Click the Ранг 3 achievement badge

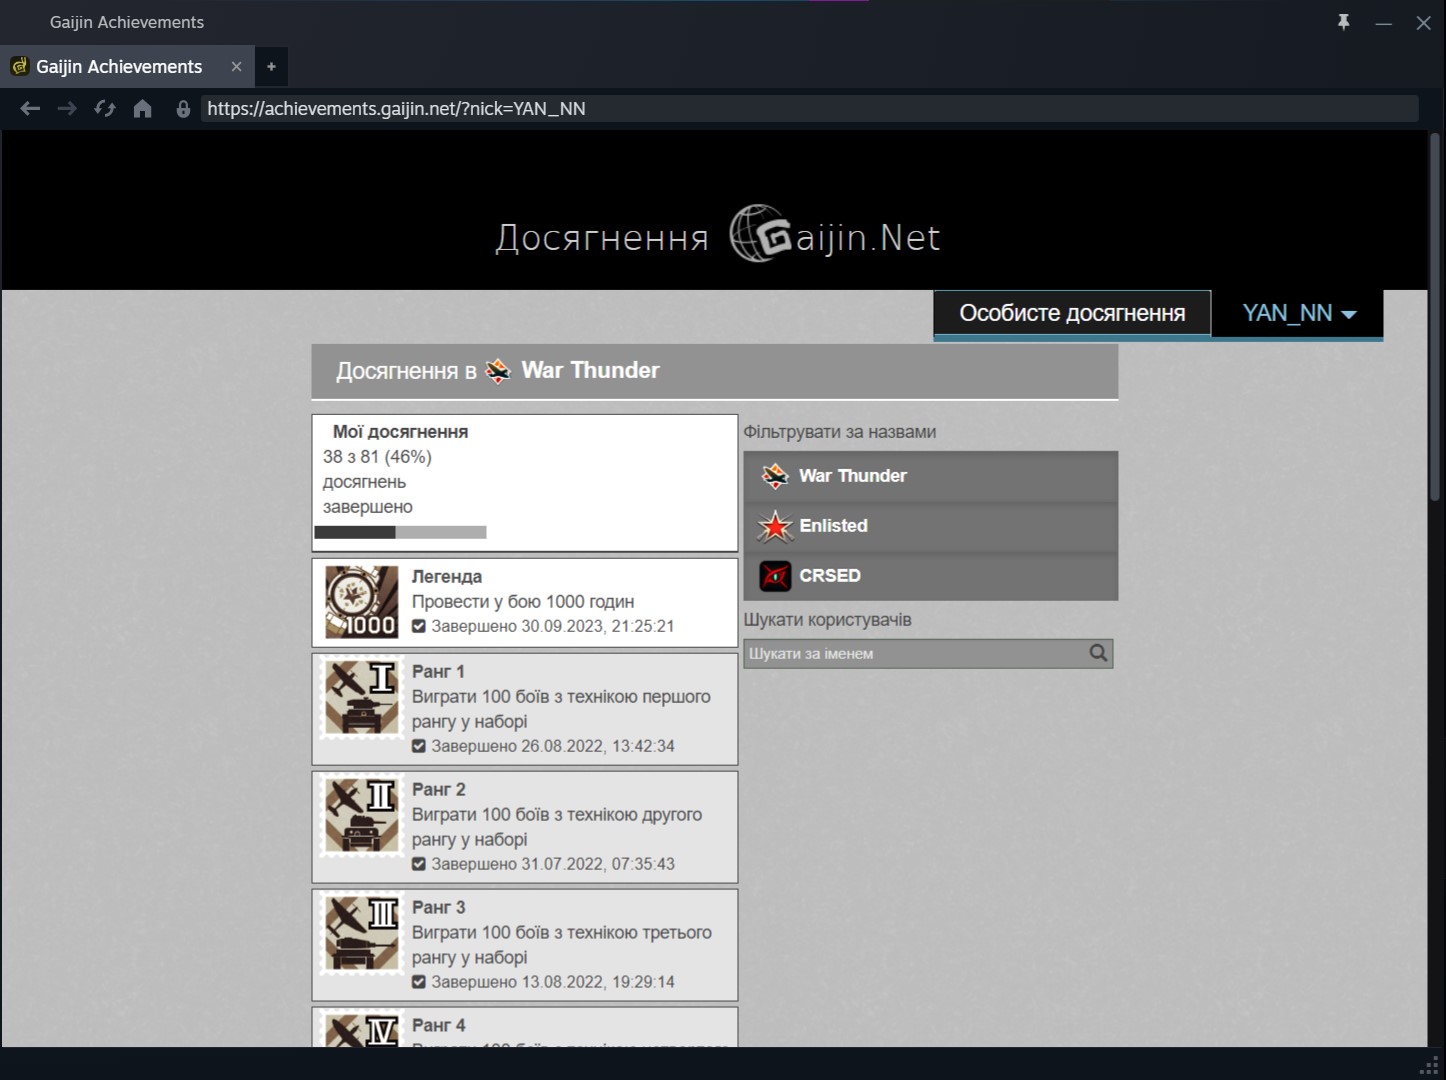362,934
